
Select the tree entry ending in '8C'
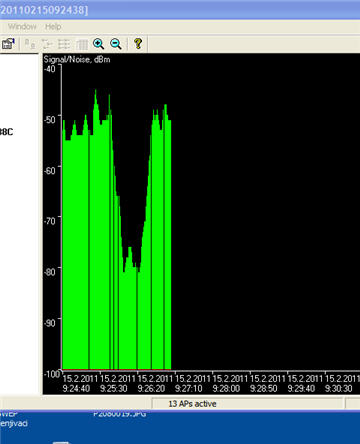7,132
